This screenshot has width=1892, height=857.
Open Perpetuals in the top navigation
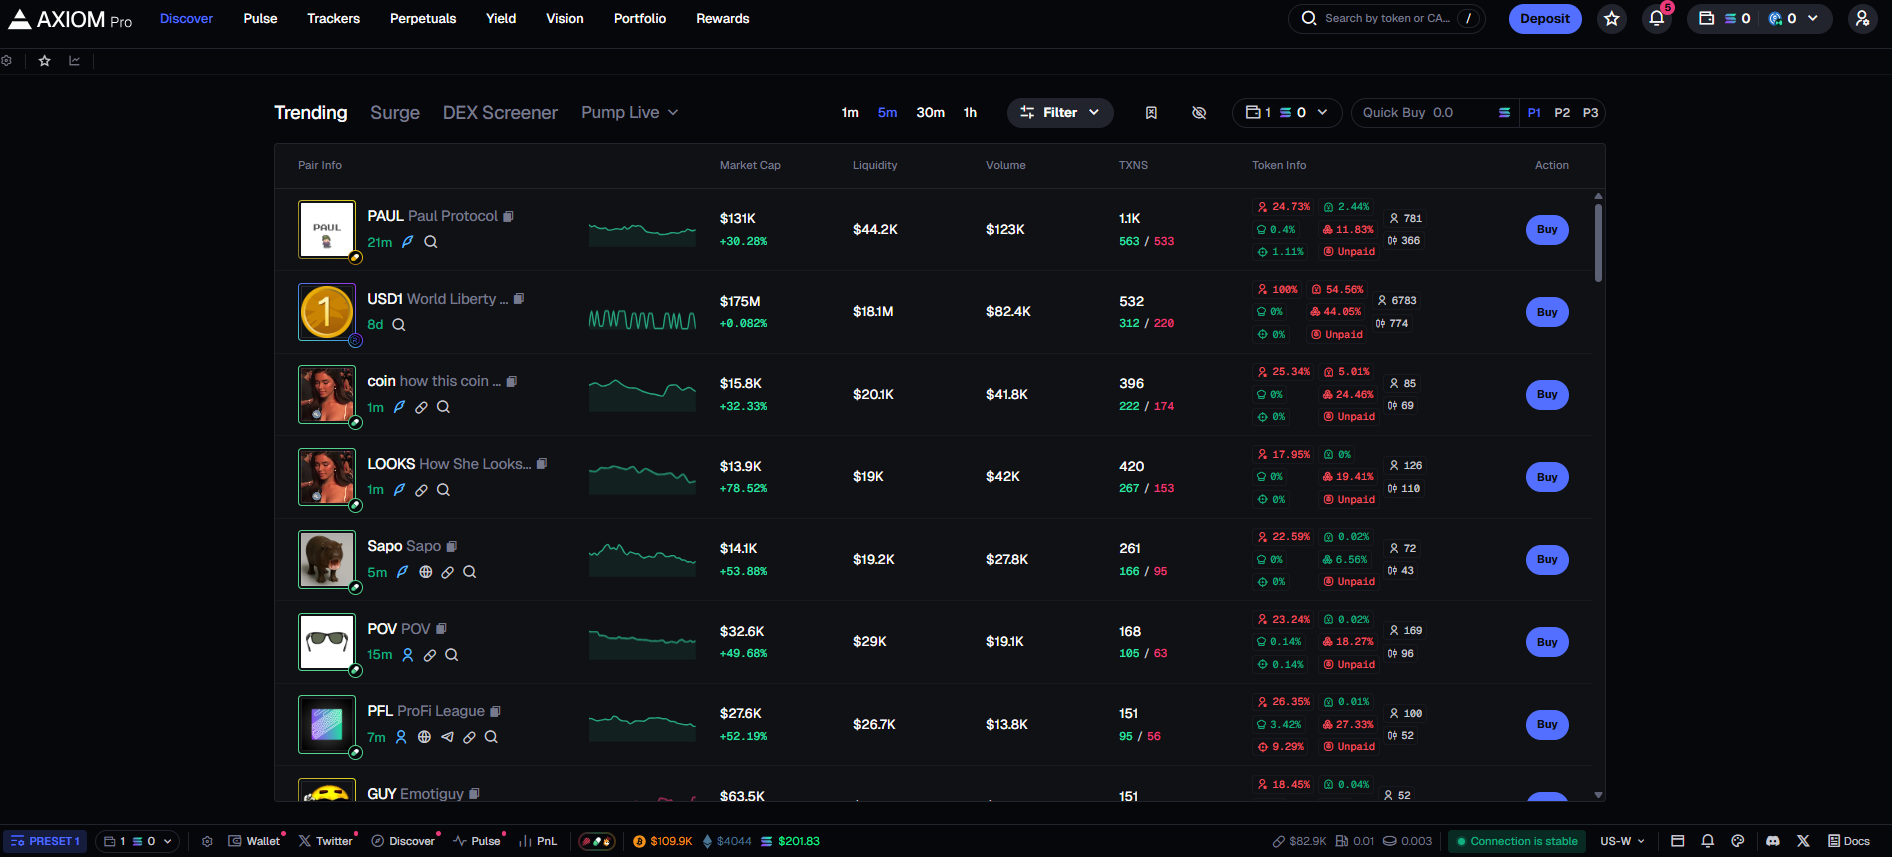(423, 19)
